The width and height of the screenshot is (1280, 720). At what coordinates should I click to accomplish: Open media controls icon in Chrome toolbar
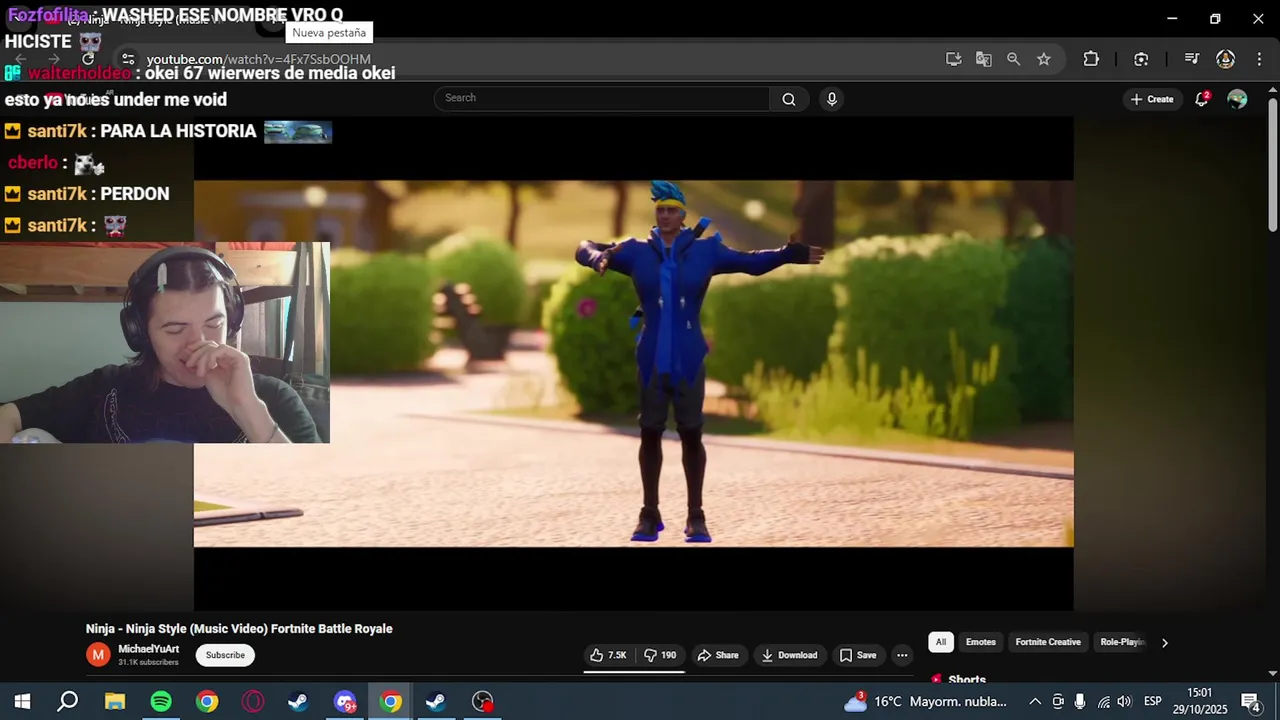[x=1191, y=59]
